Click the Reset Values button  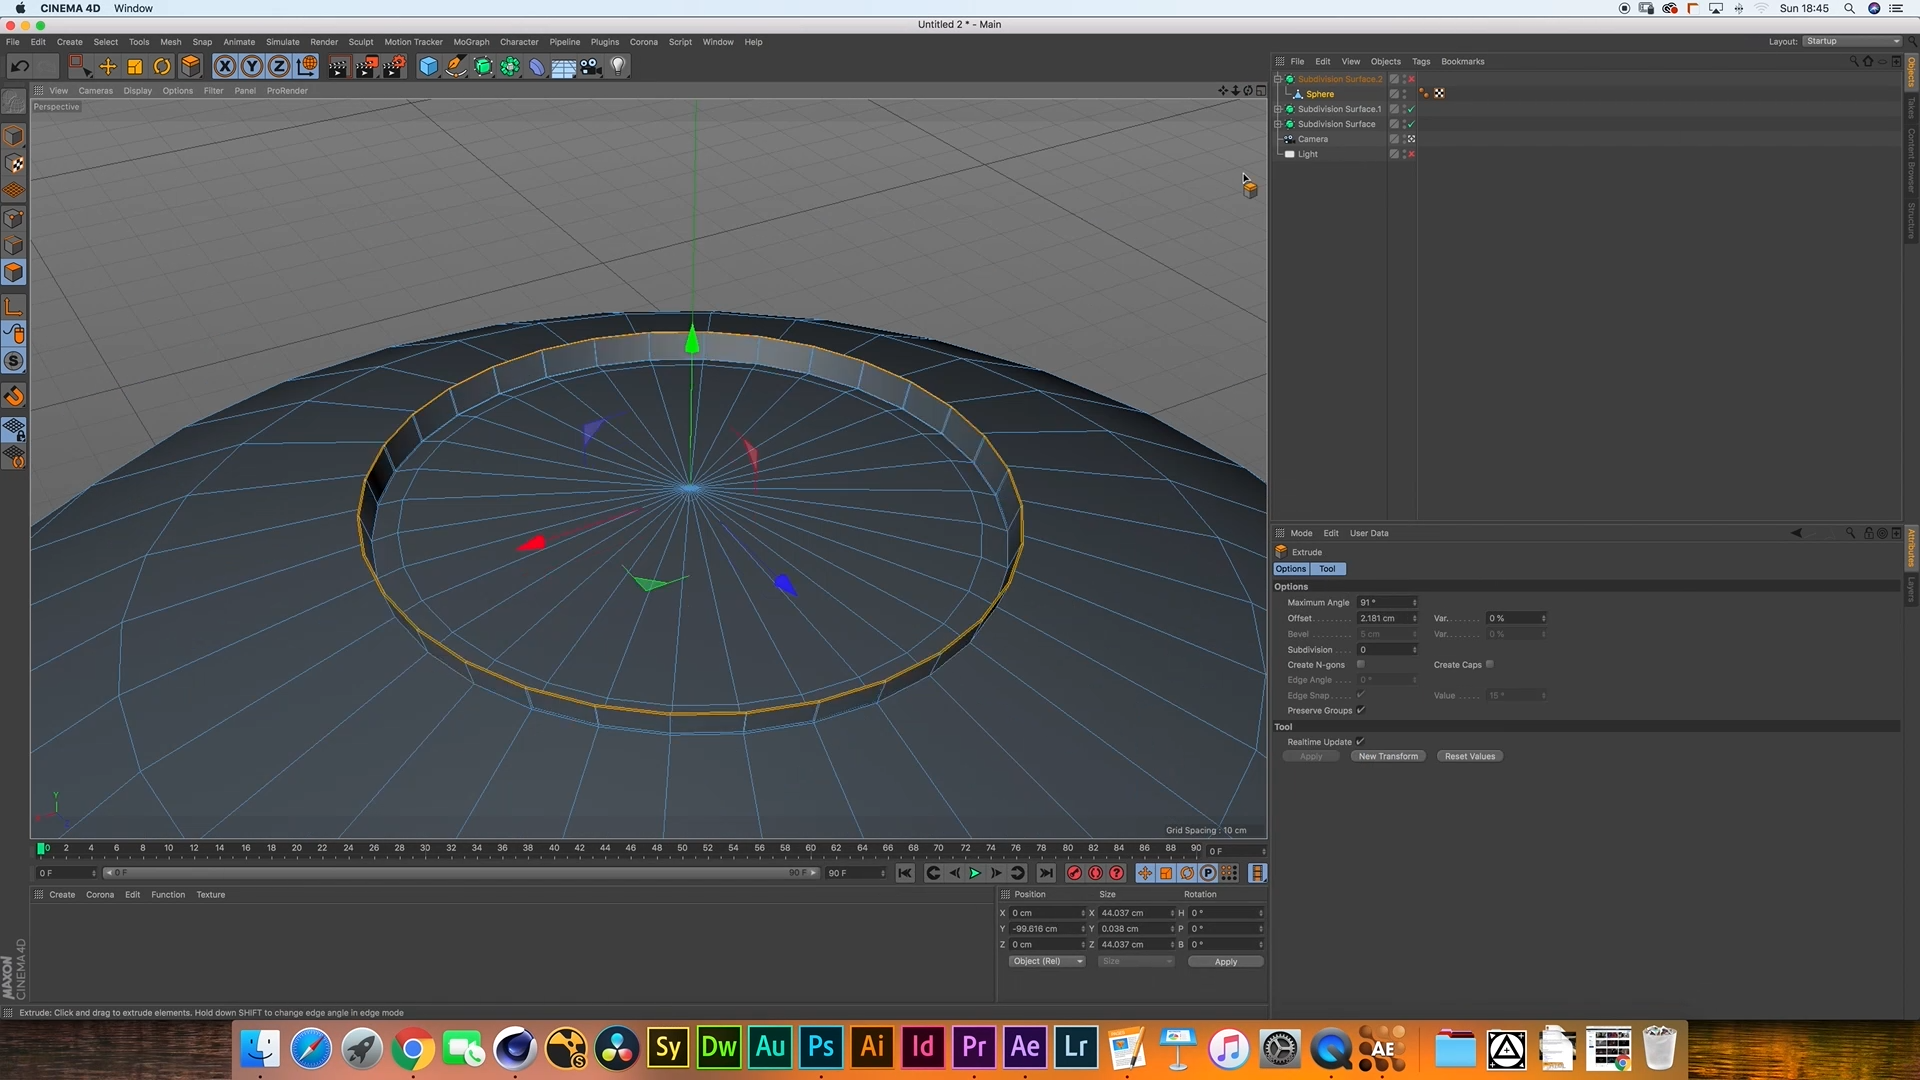coord(1469,756)
